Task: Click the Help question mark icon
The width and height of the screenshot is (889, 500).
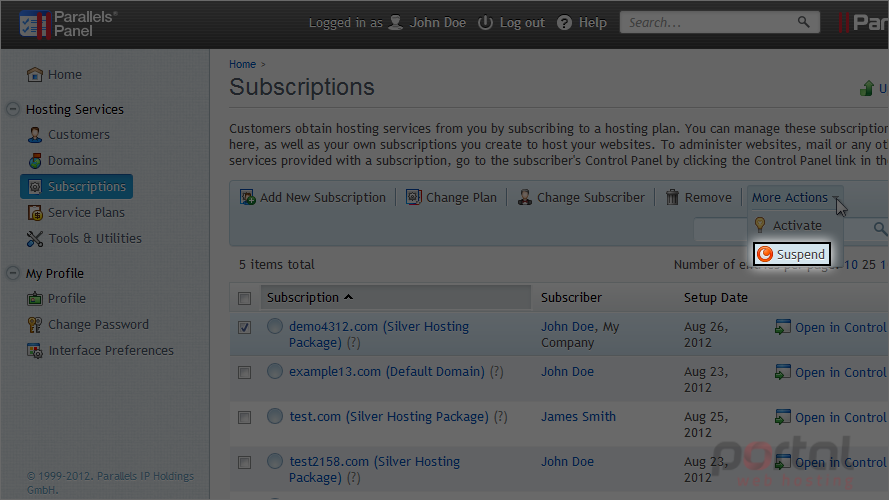Action: [x=564, y=23]
